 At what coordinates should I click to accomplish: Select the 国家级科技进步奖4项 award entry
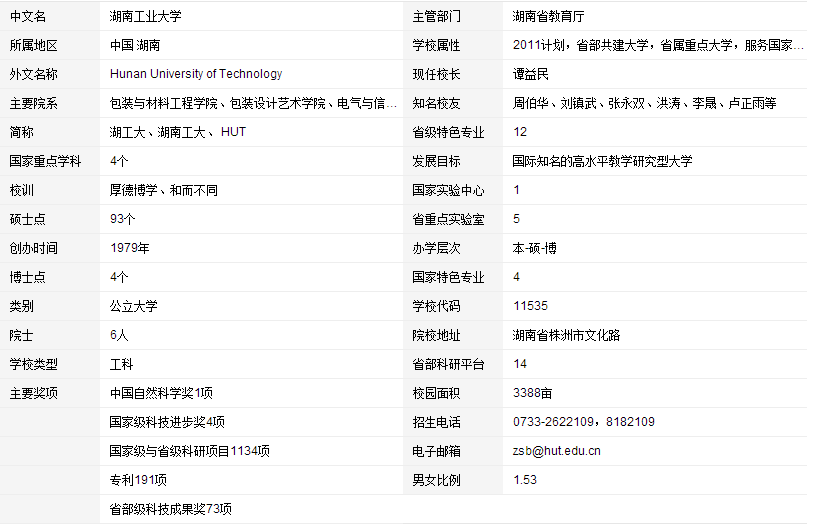pyautogui.click(x=167, y=422)
